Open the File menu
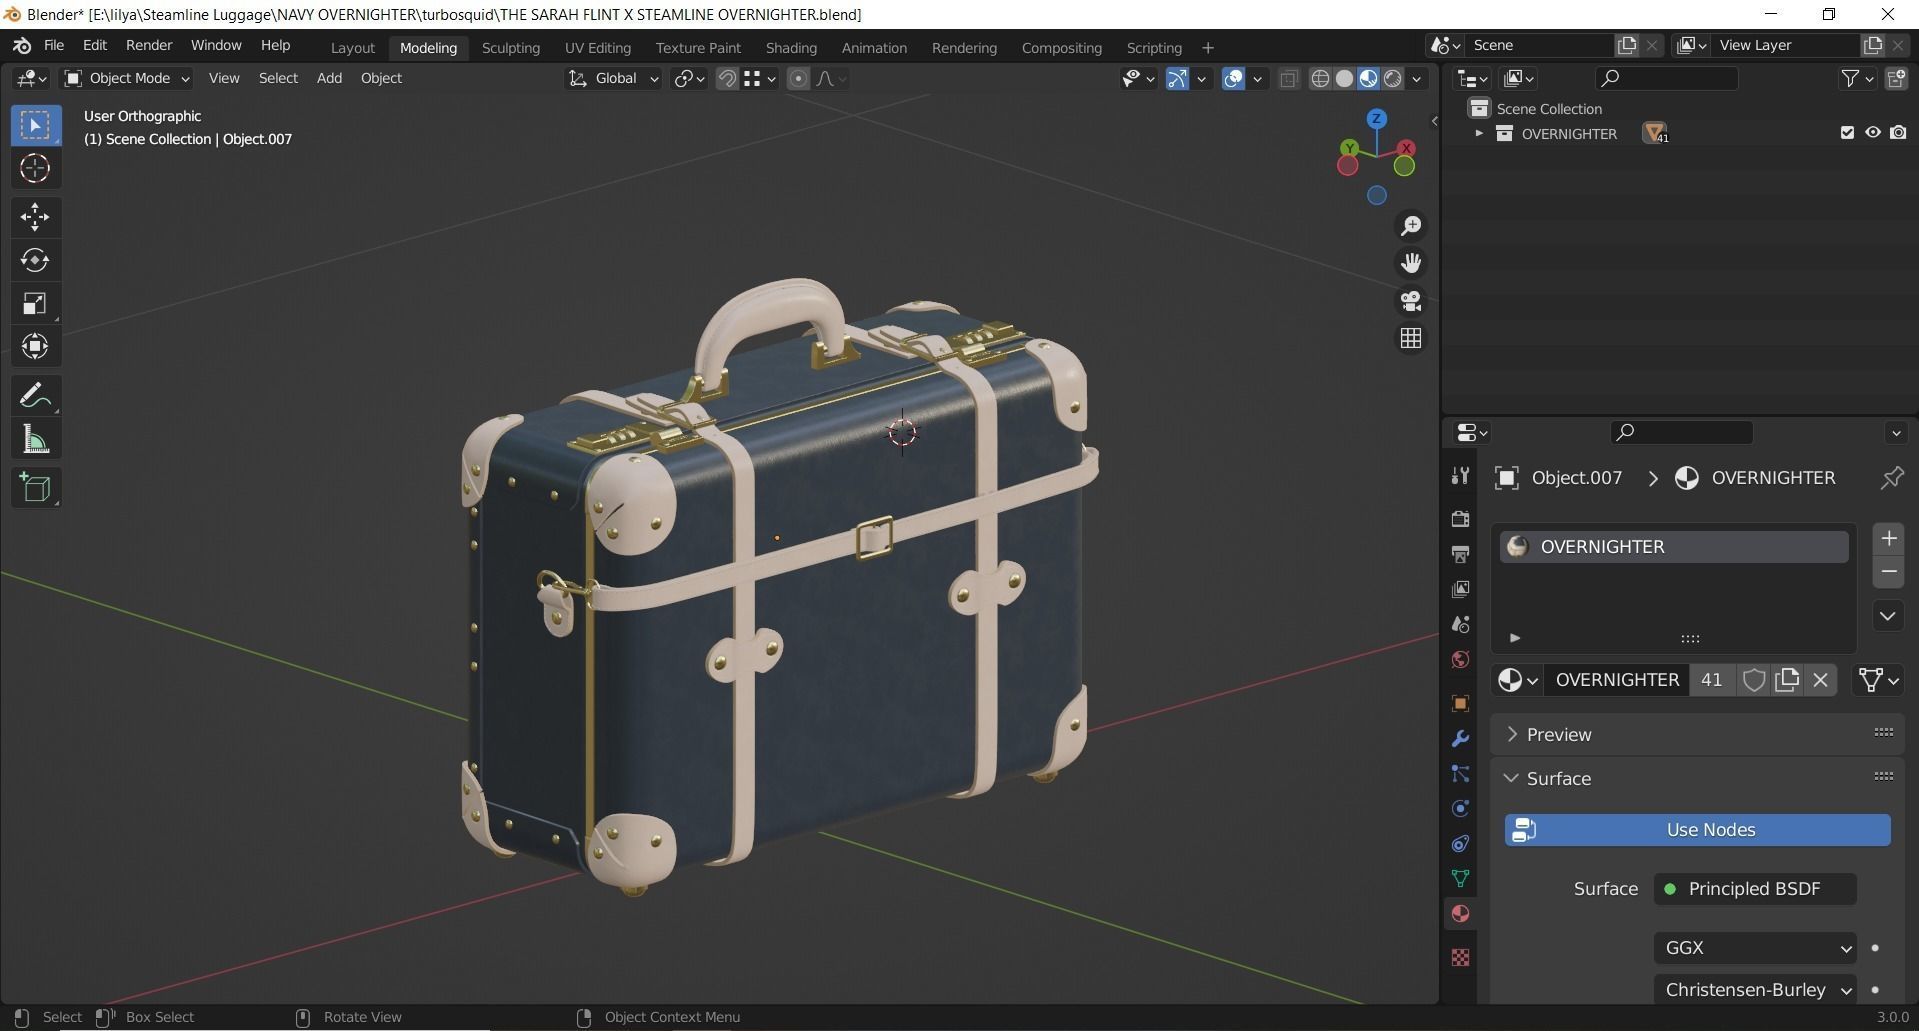 tap(54, 46)
